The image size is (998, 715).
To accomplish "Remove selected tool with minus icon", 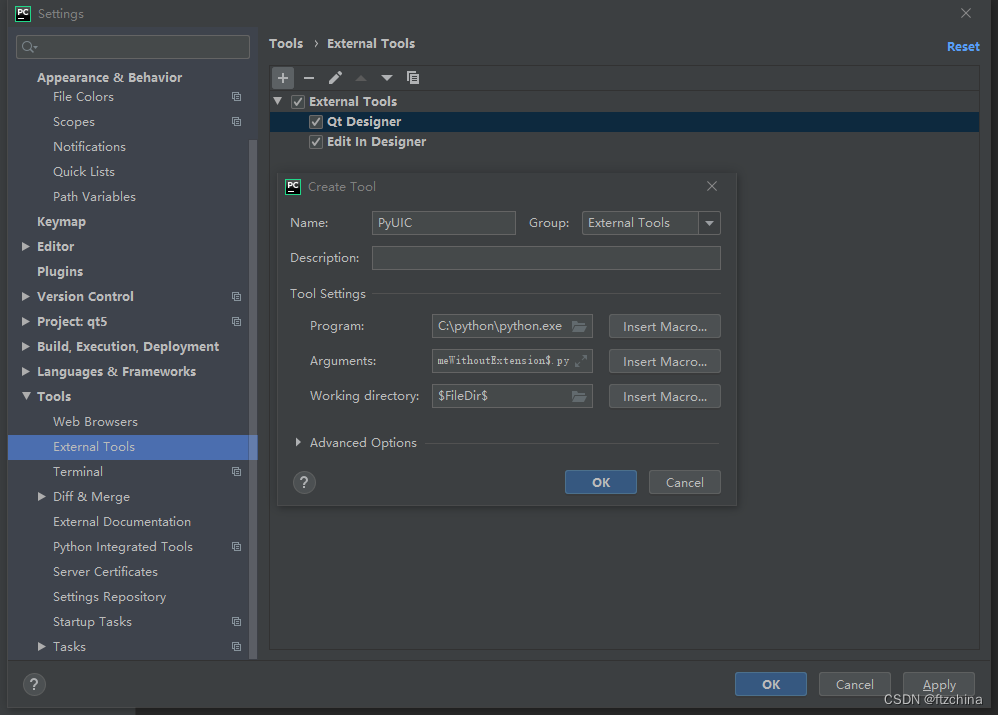I will tap(309, 78).
